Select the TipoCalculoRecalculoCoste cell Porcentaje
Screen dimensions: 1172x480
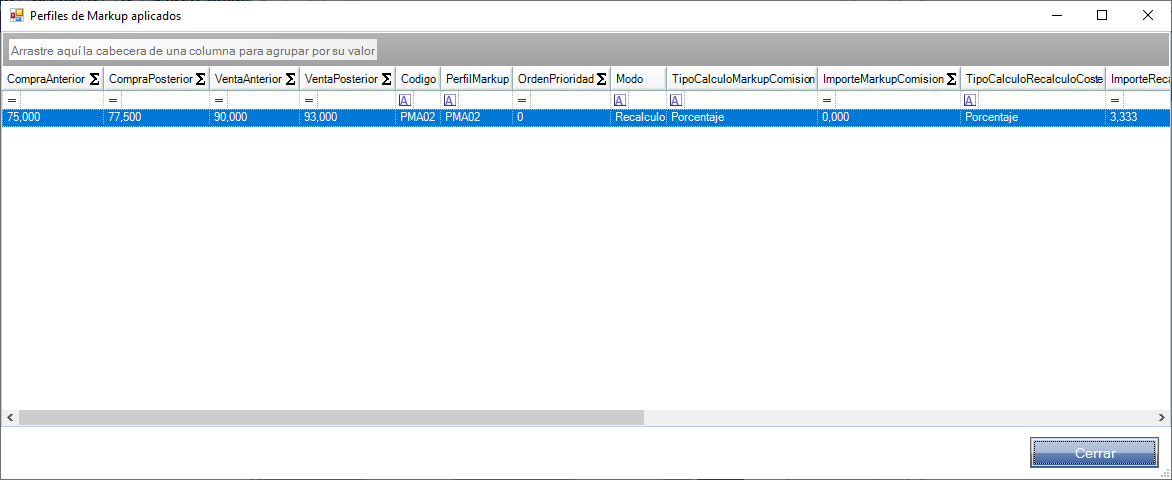pyautogui.click(x=1033, y=117)
